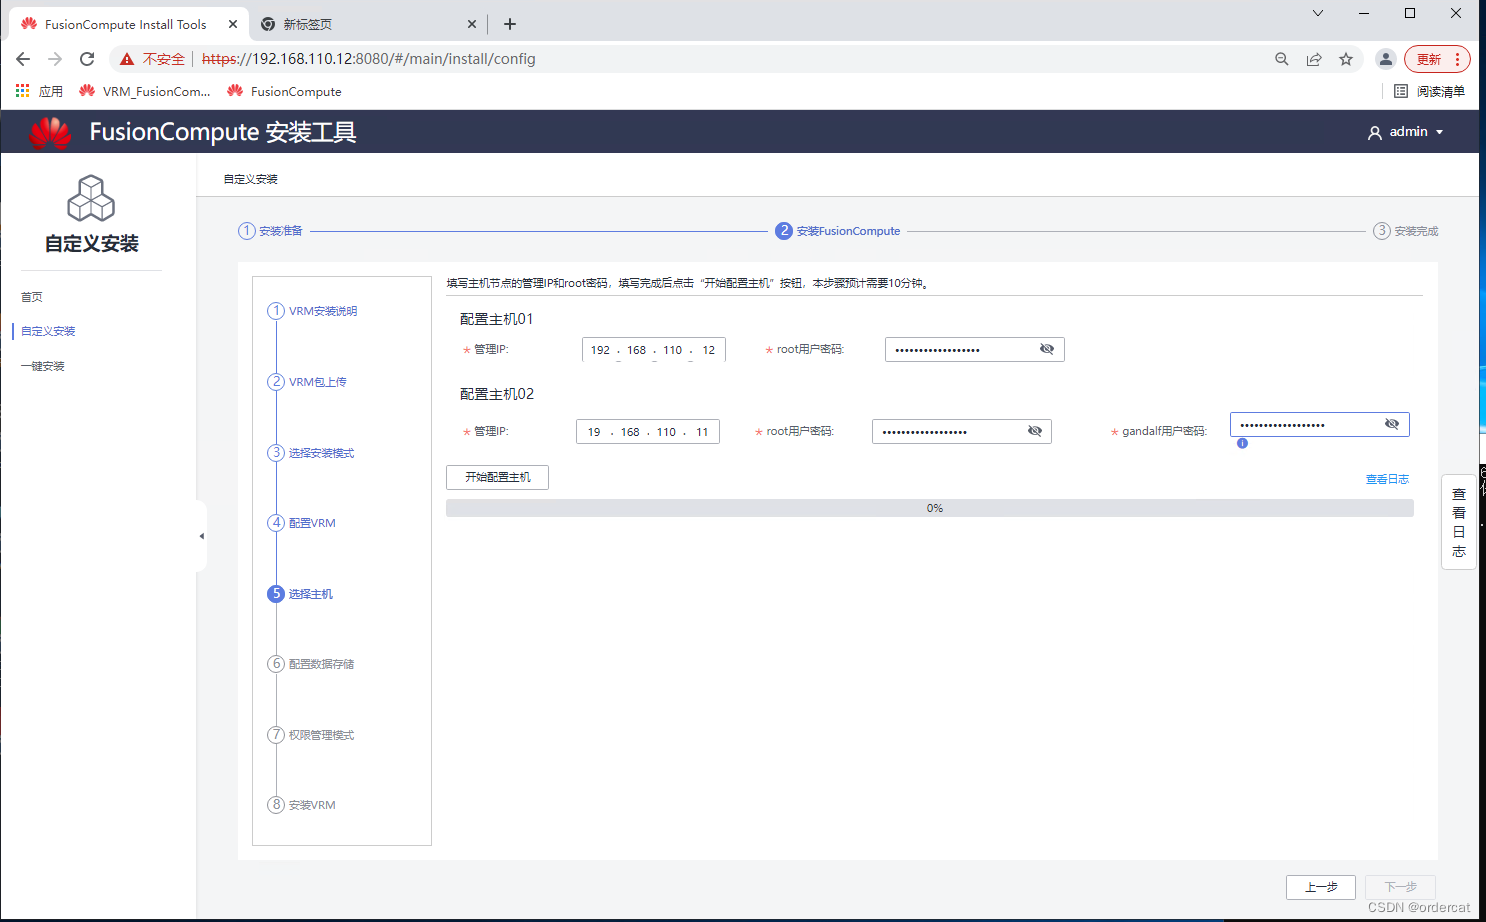Click host02 management IP field
The height and width of the screenshot is (922, 1486).
coord(648,431)
